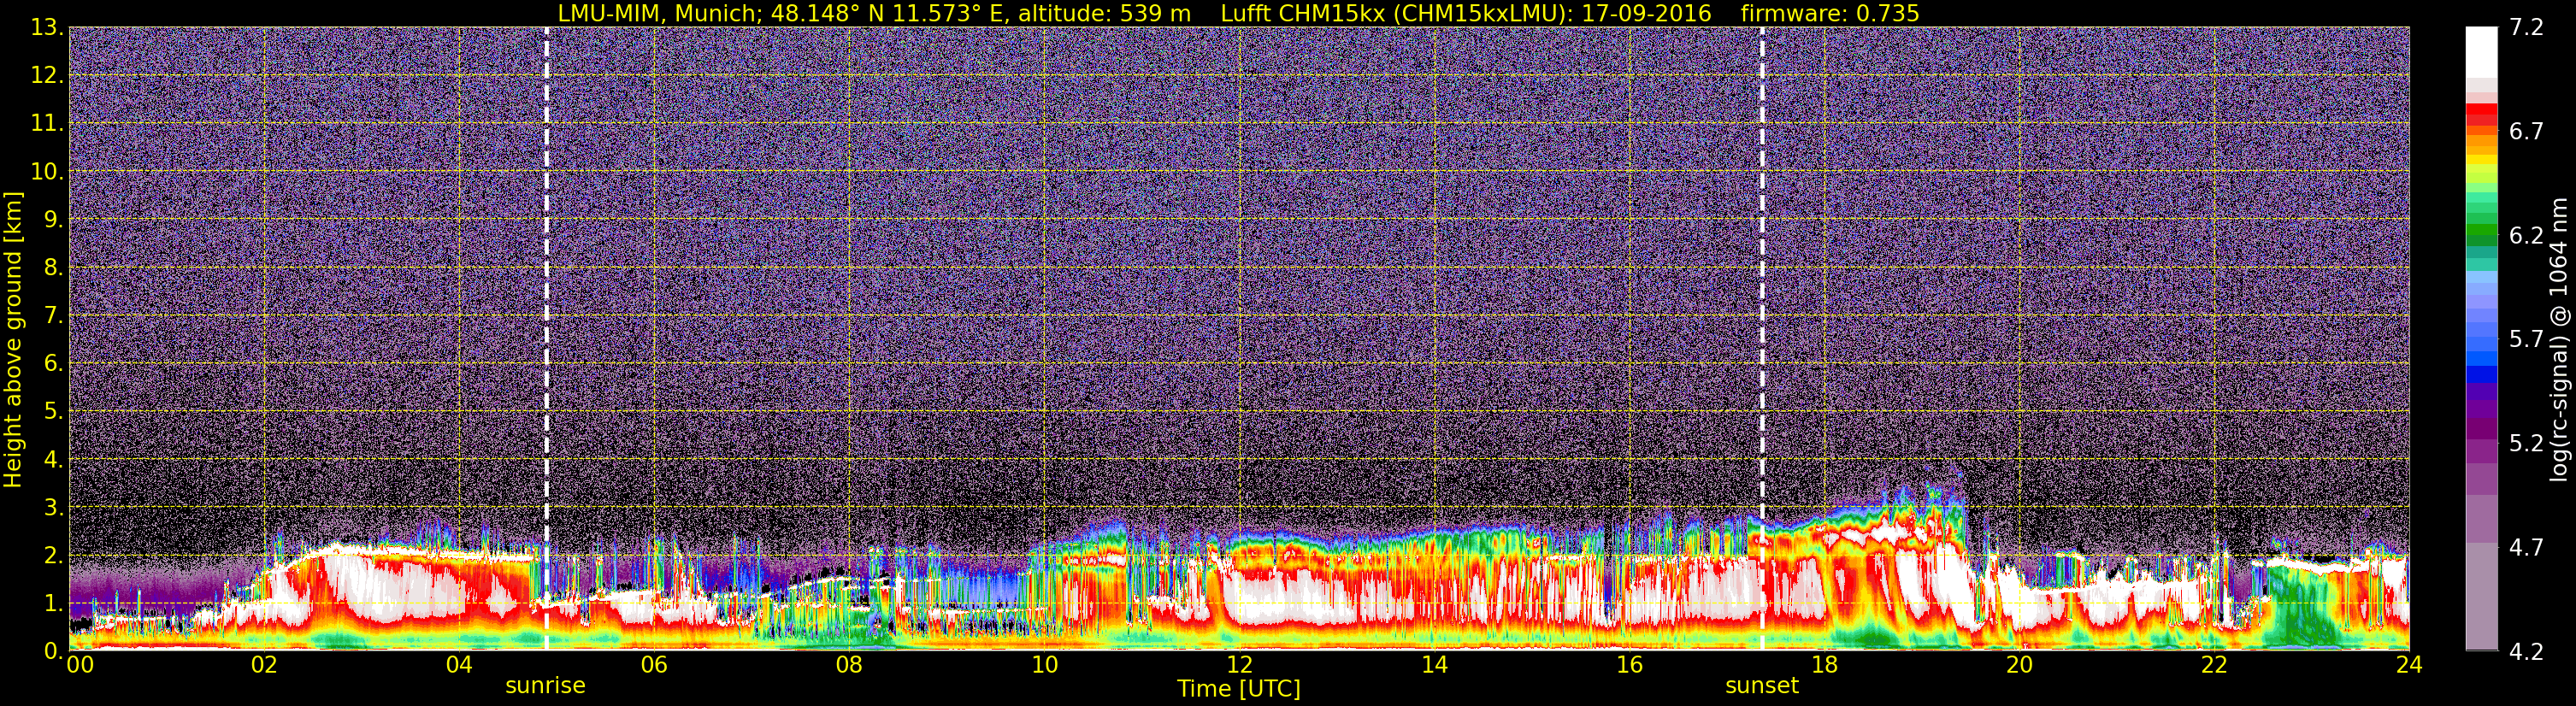Click height axis tick label 3.
The width and height of the screenshot is (2576, 706).
coord(54,507)
